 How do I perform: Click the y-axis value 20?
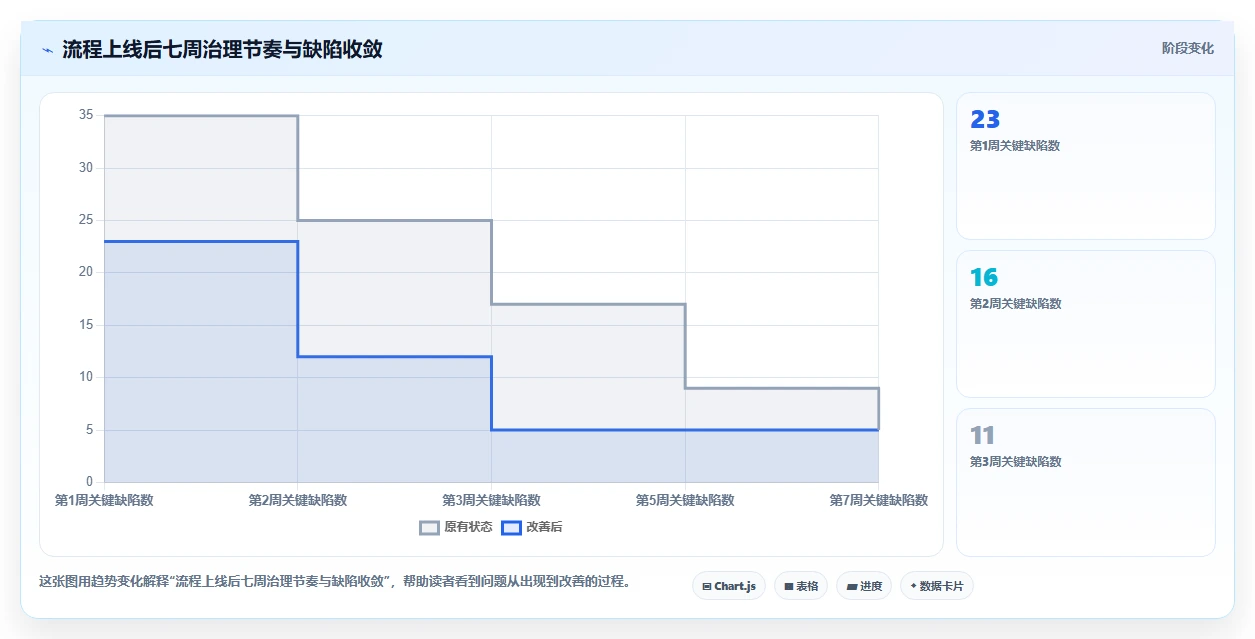click(86, 272)
